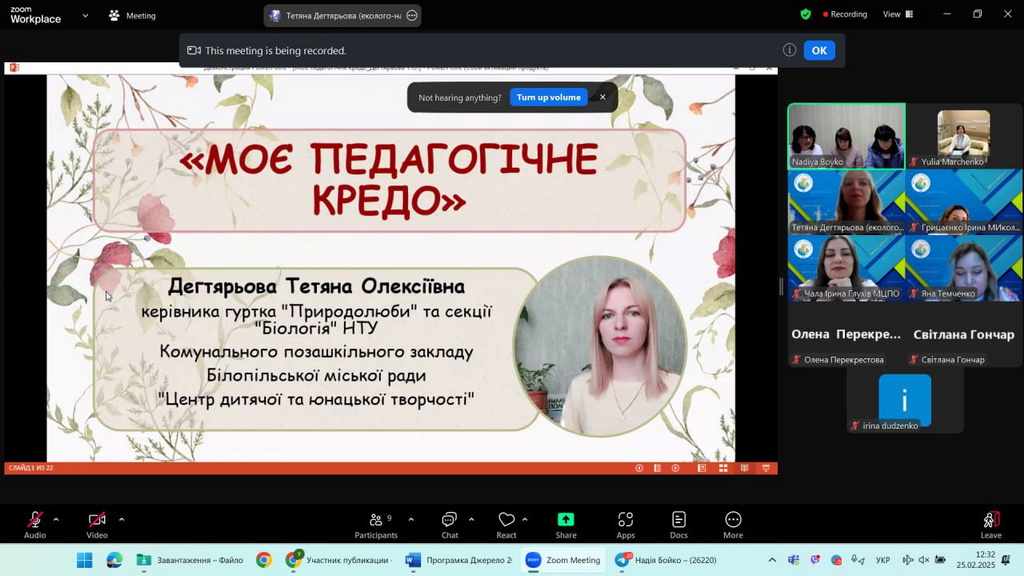1024x576 pixels.
Task: Switch to the Meeting tab
Action: pos(132,16)
